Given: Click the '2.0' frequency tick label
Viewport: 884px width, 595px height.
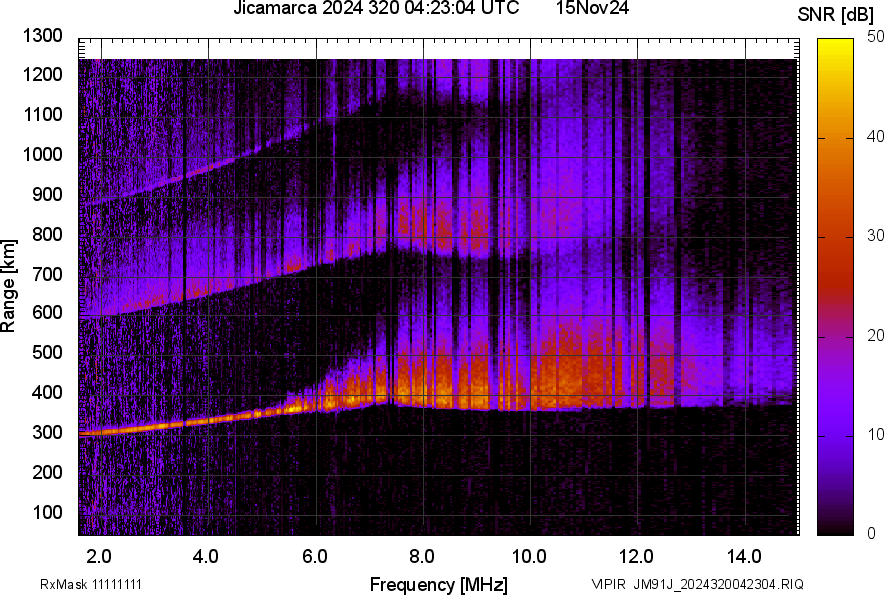Looking at the screenshot, I should (x=99, y=553).
